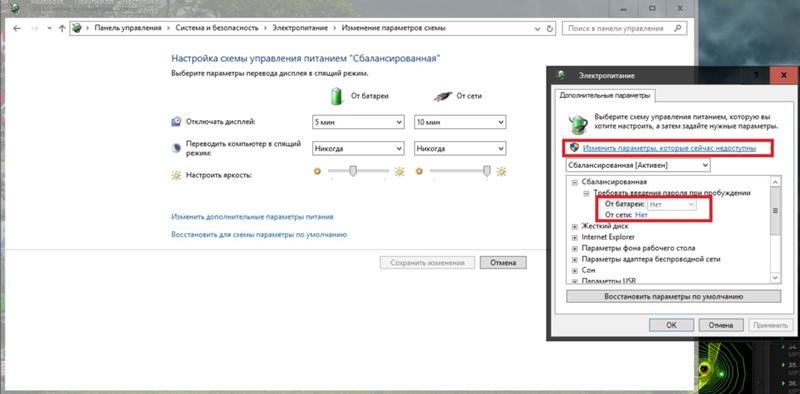Viewport: 800px width, 394px height.
Task: Go back with the navigation arrow
Action: [17, 29]
